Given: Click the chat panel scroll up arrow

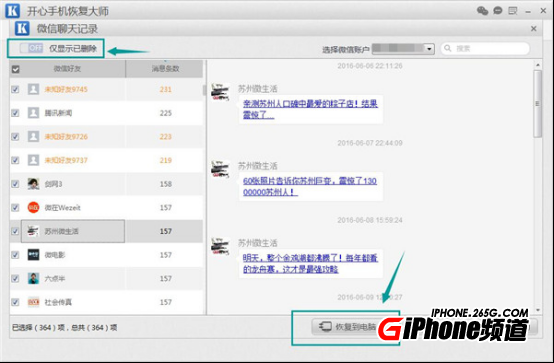Looking at the screenshot, I should (538, 65).
